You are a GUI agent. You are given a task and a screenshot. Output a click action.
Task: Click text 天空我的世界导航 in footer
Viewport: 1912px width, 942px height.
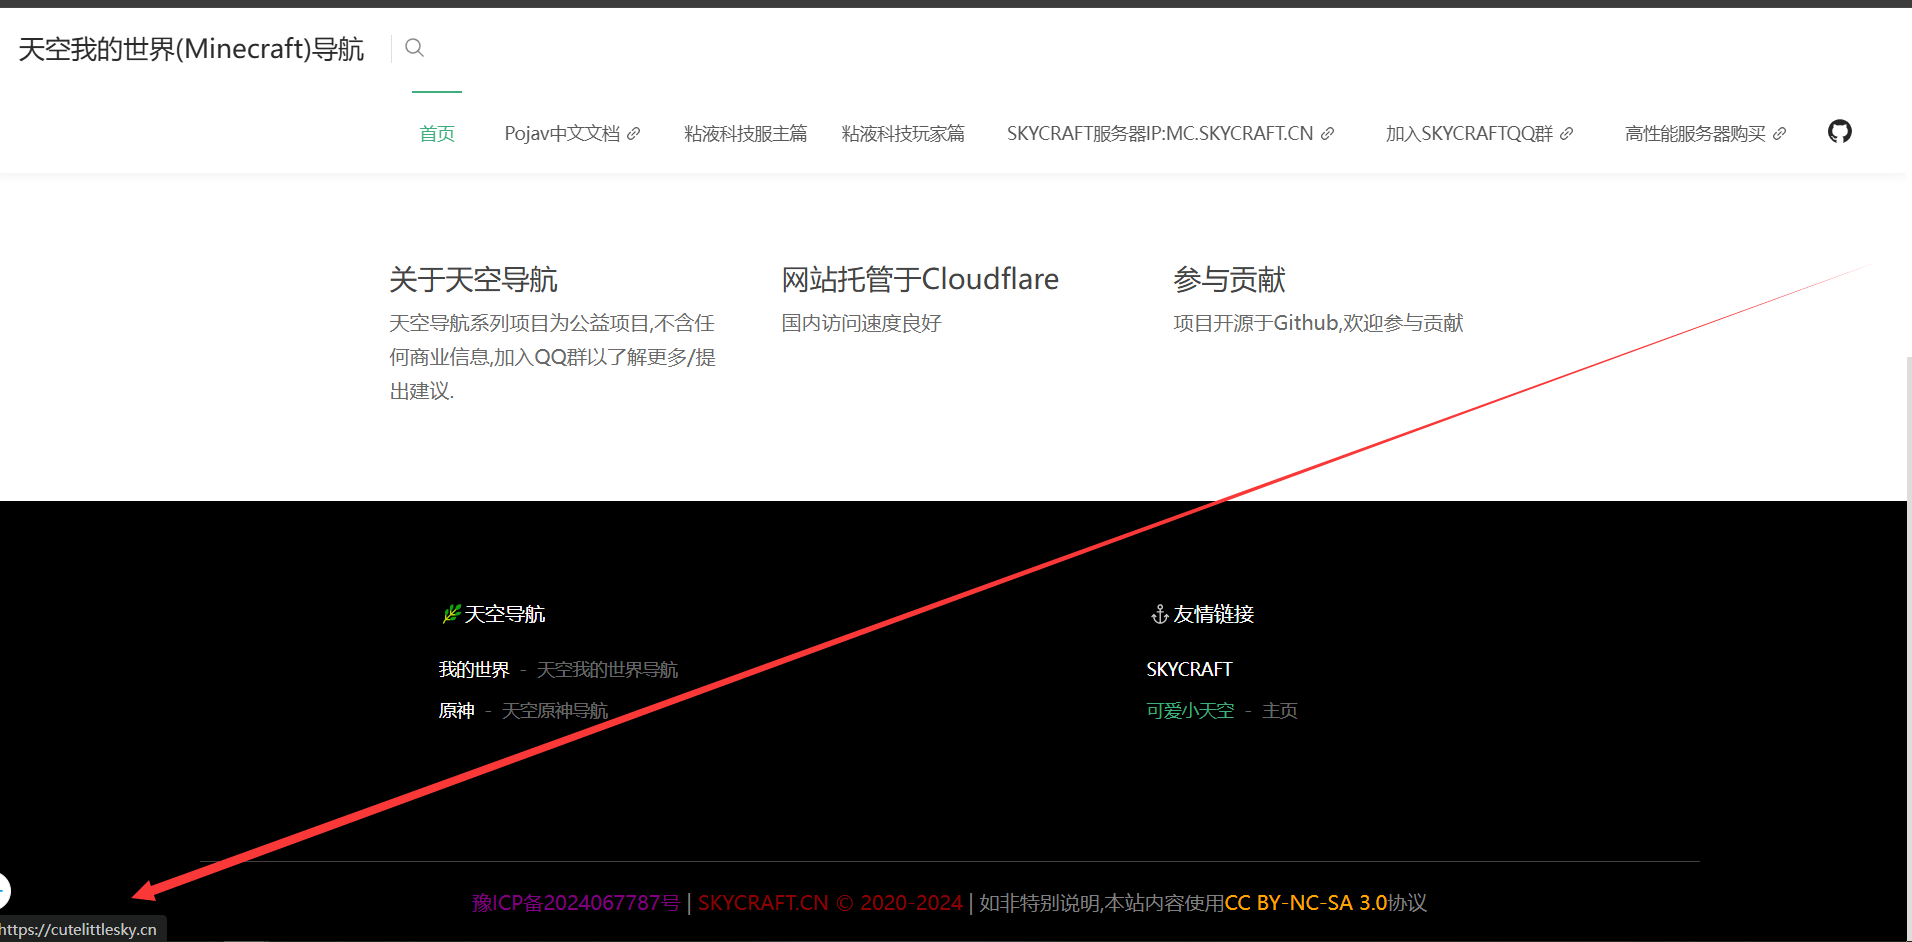(x=607, y=670)
